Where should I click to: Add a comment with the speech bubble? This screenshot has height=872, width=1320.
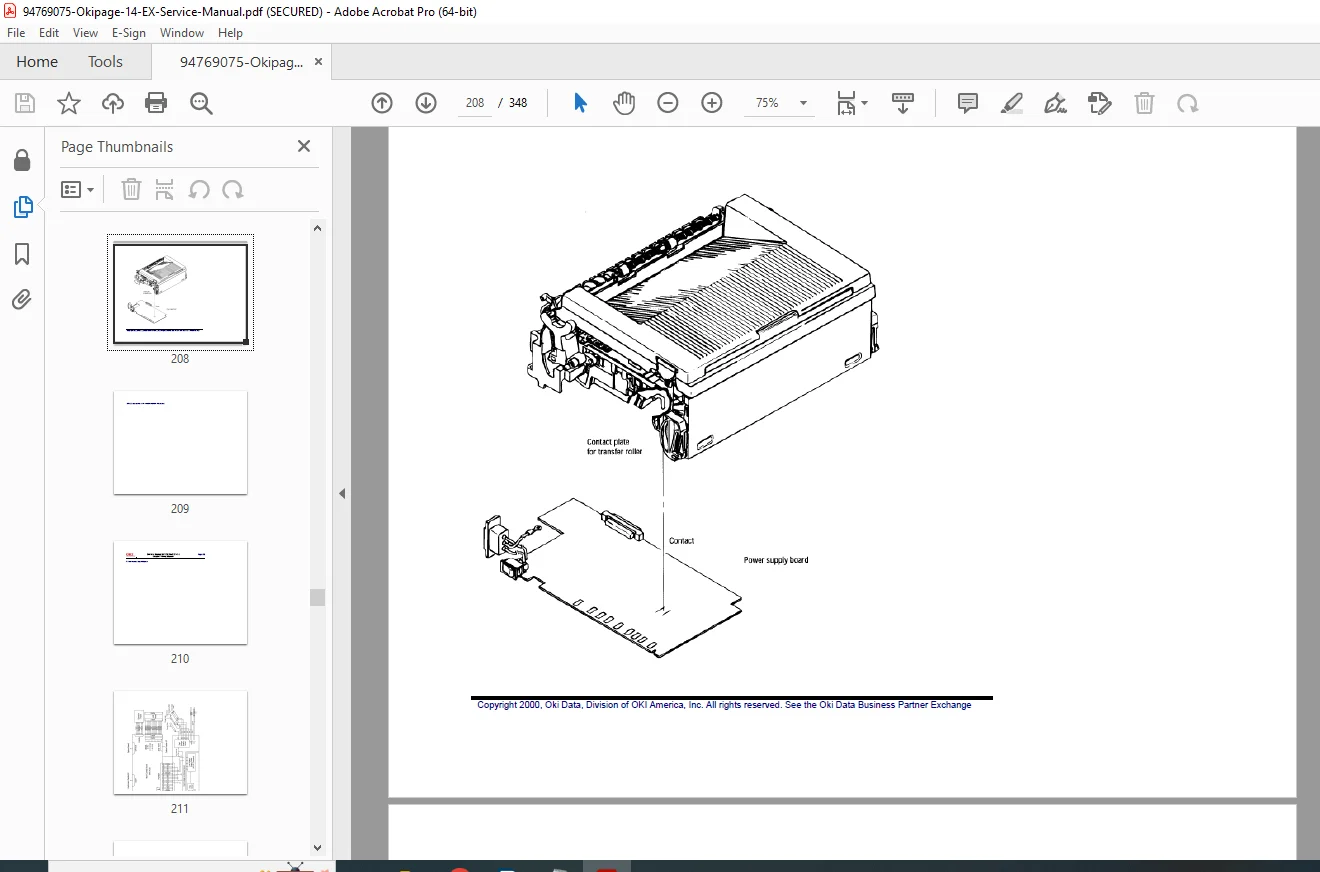pyautogui.click(x=968, y=103)
